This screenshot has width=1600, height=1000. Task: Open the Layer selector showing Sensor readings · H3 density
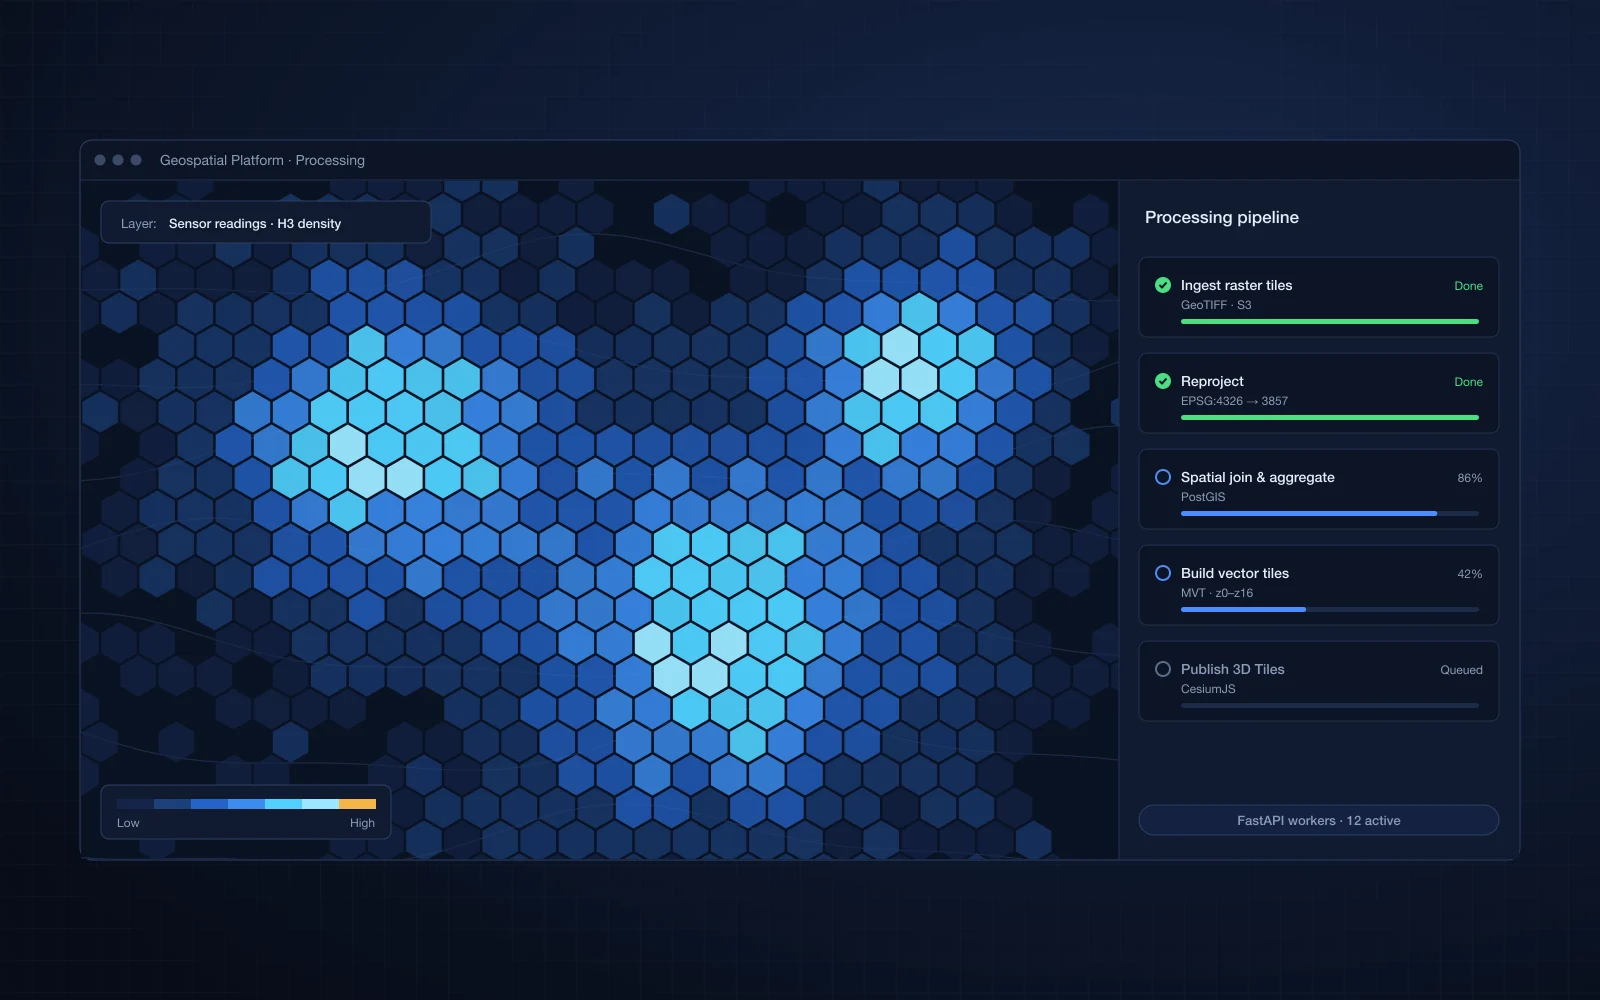click(266, 223)
